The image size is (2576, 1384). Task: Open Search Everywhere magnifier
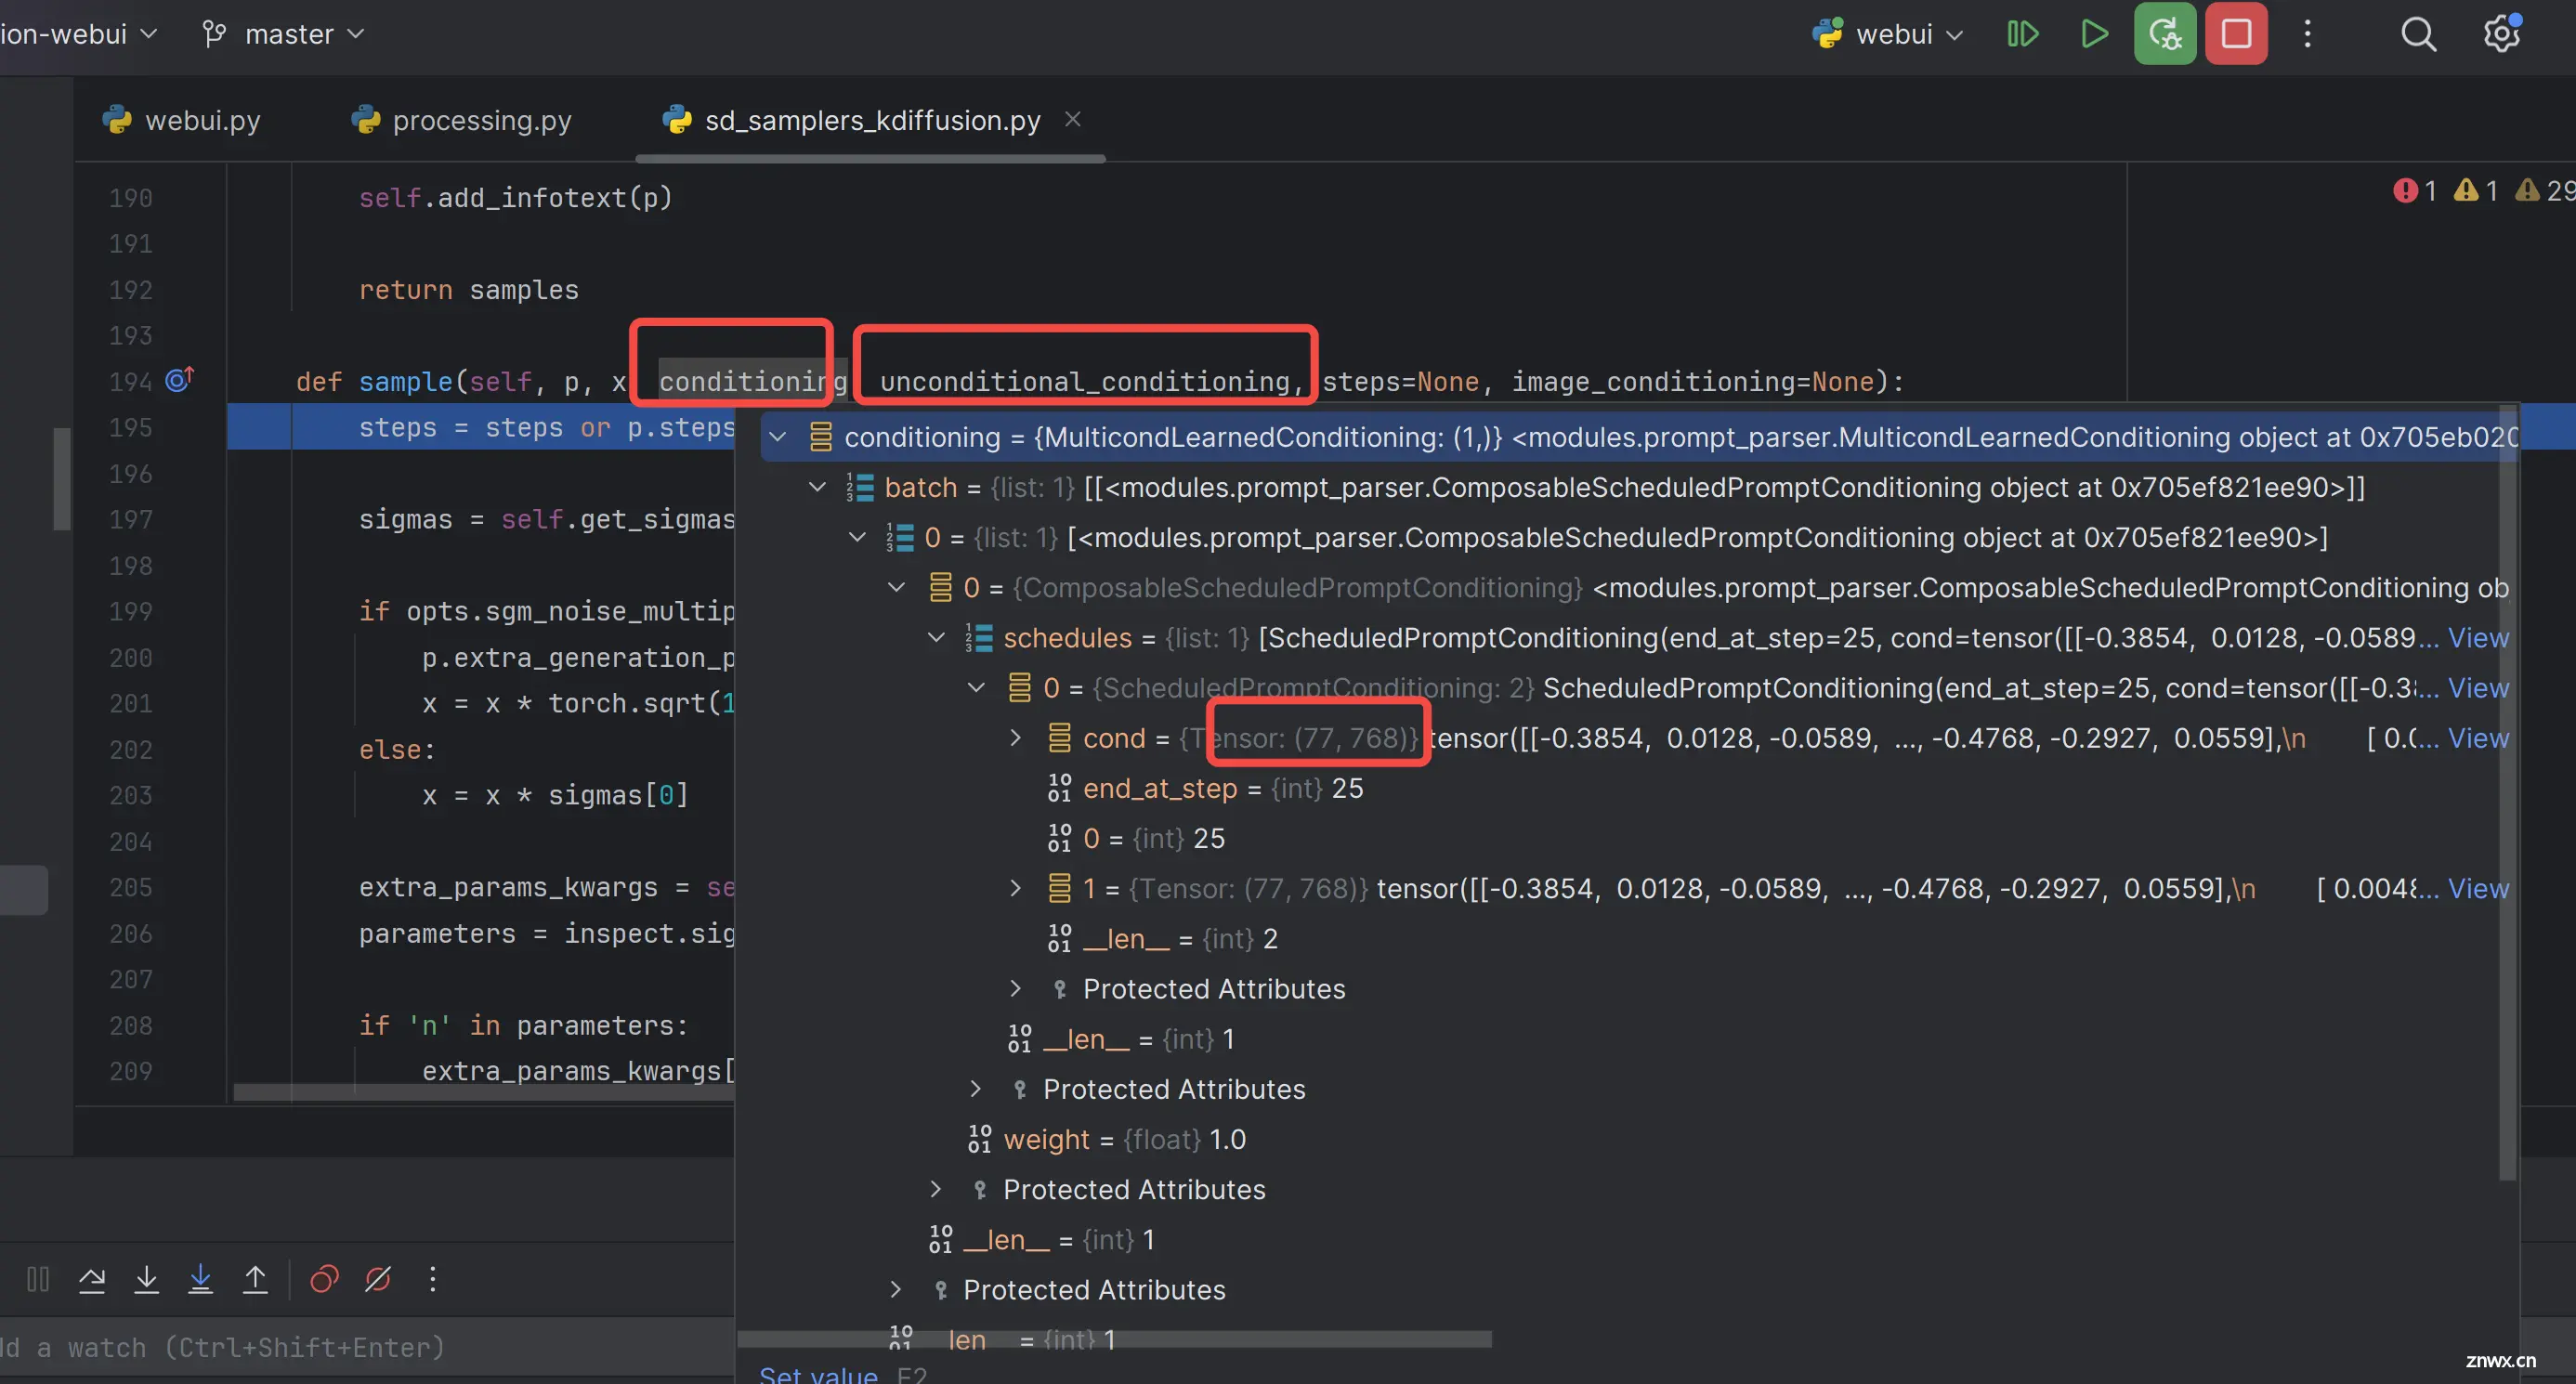point(2418,34)
